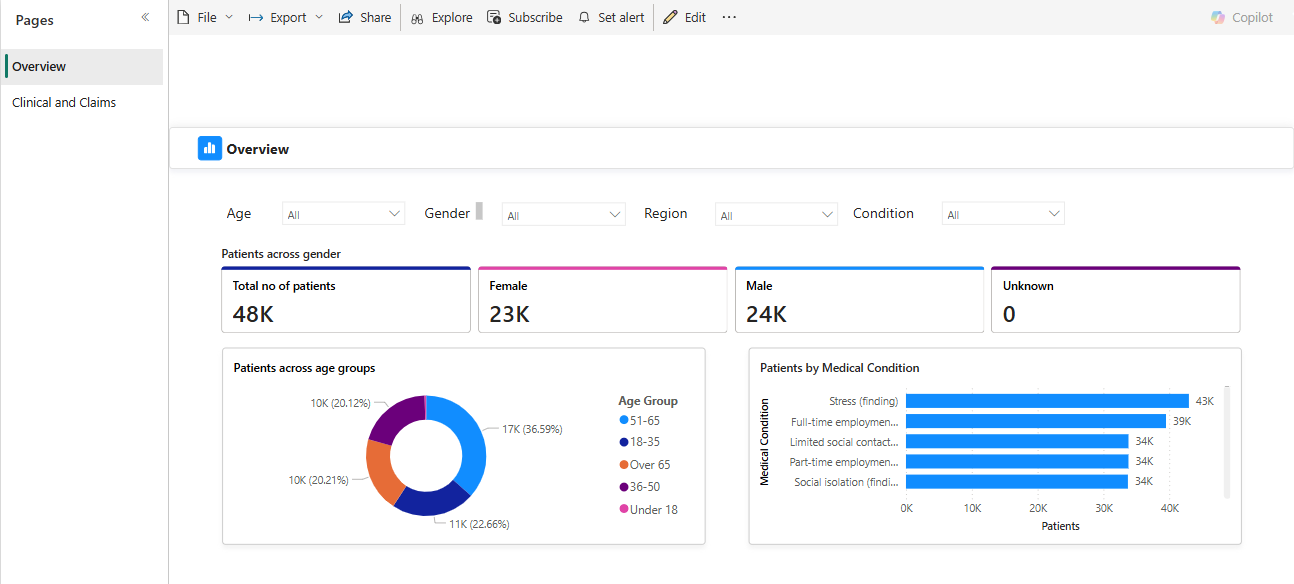Click the Set alert bell icon
The height and width of the screenshot is (584, 1294).
tap(584, 17)
